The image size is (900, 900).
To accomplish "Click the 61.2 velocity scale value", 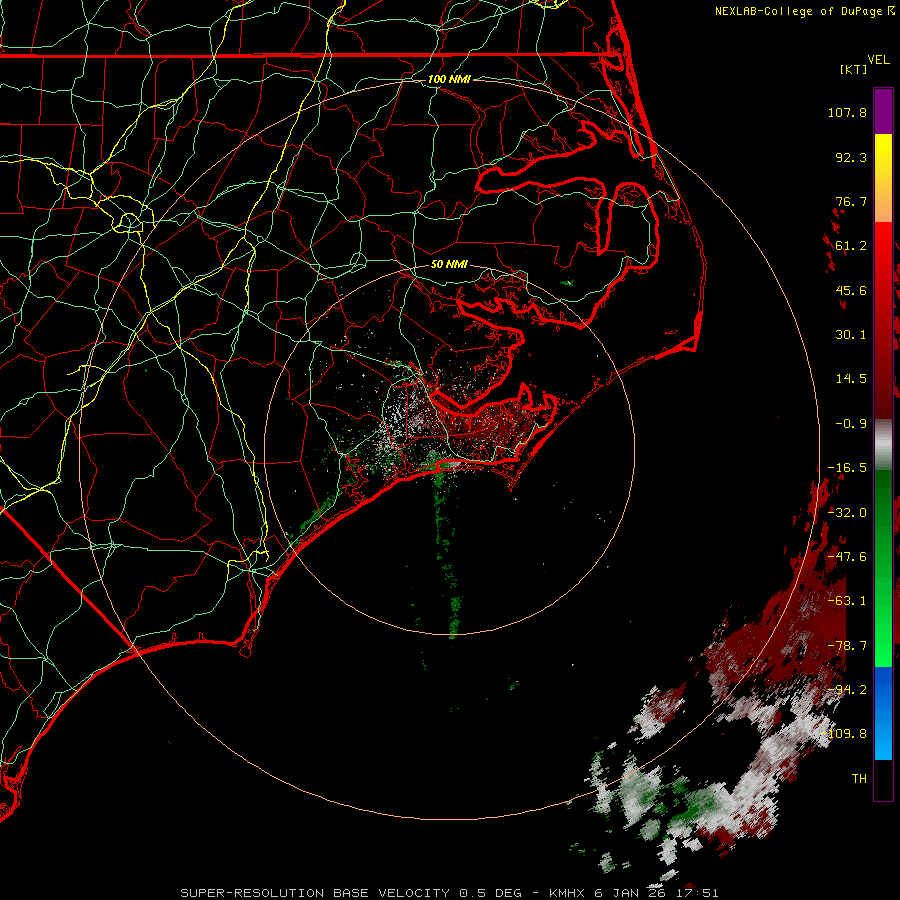I will coord(851,246).
